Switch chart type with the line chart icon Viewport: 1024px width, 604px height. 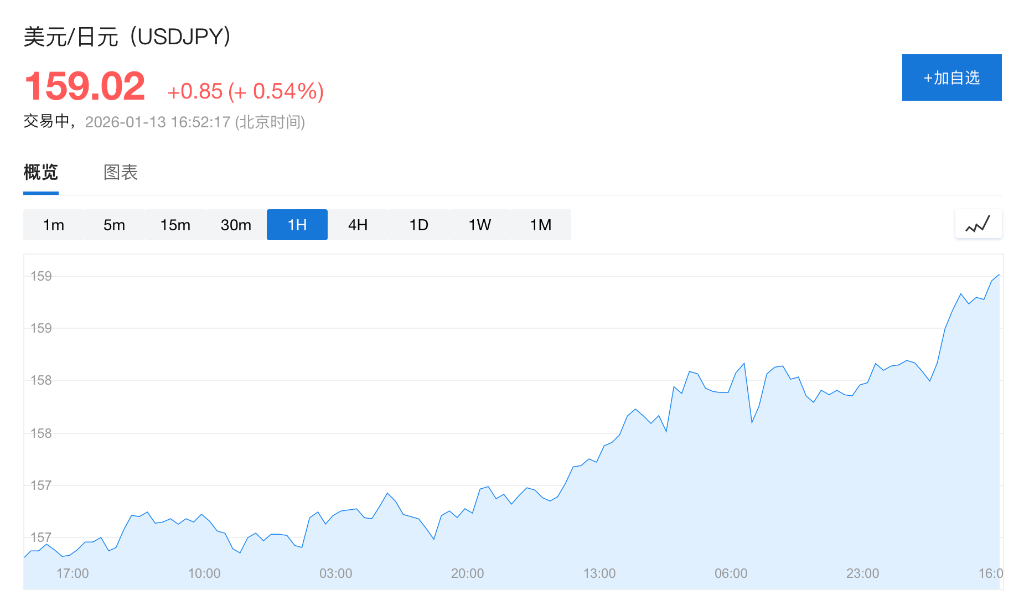(977, 224)
